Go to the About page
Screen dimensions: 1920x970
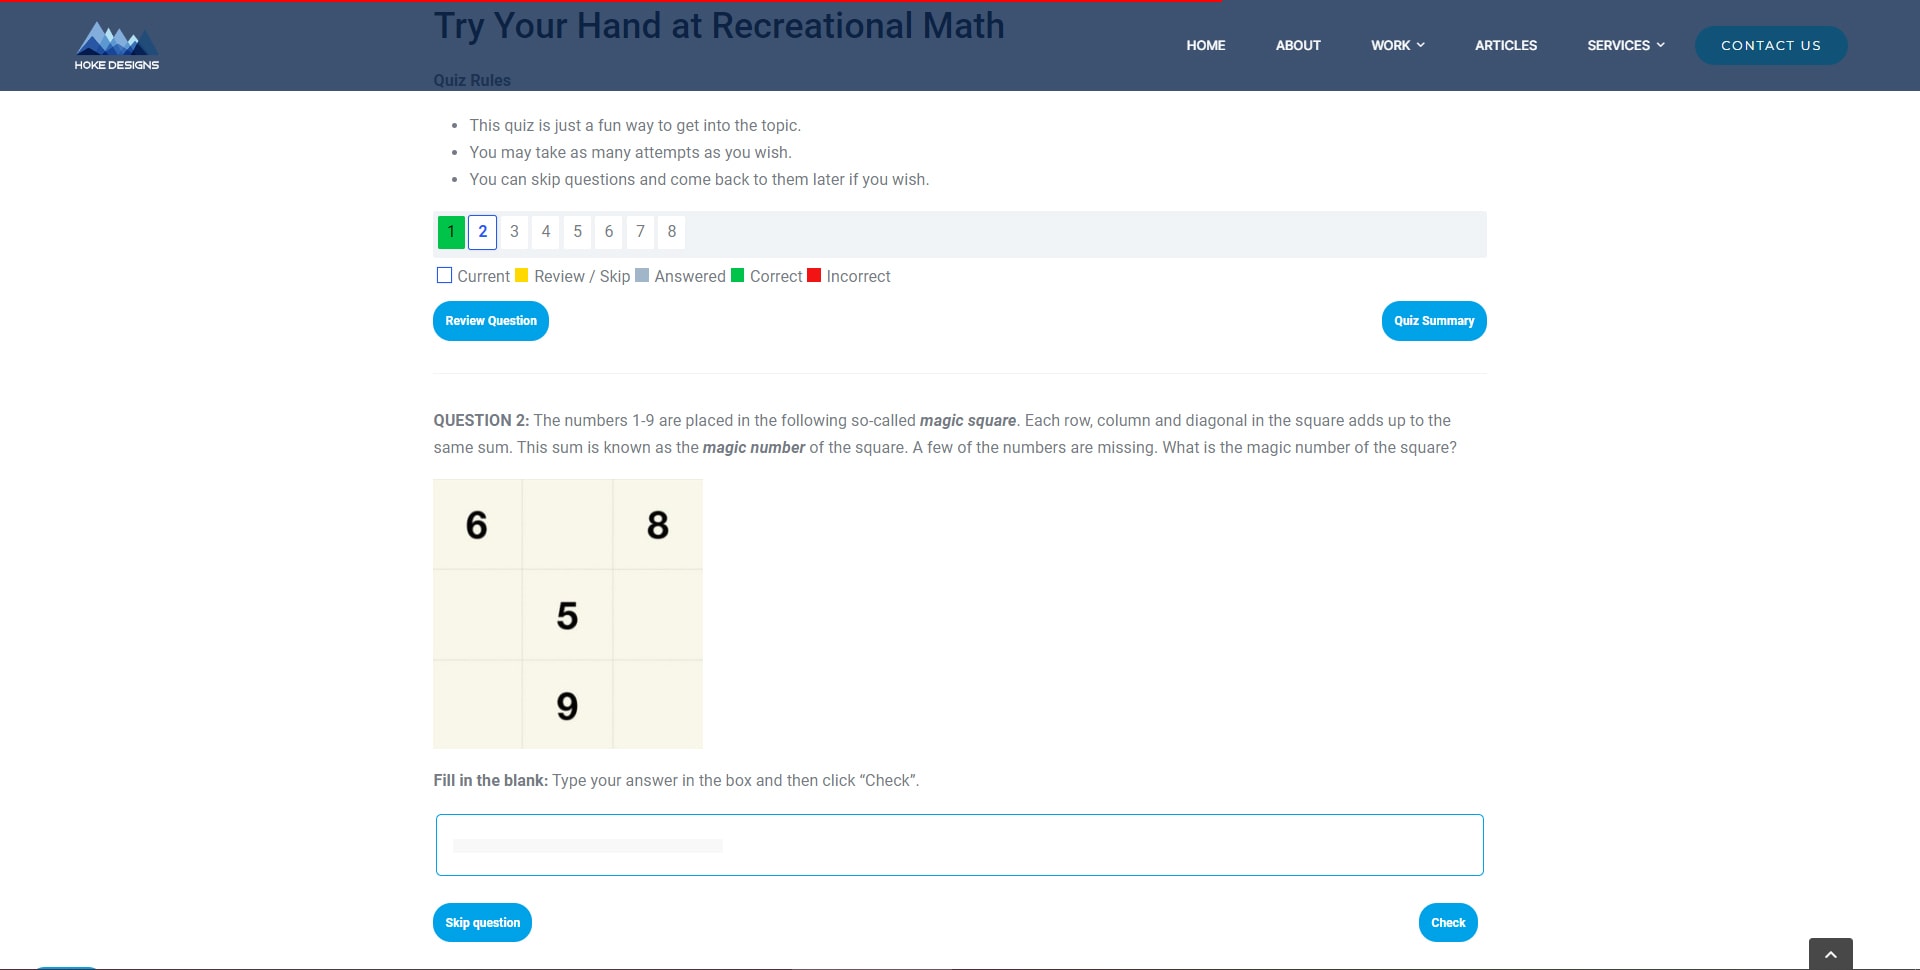(x=1297, y=45)
